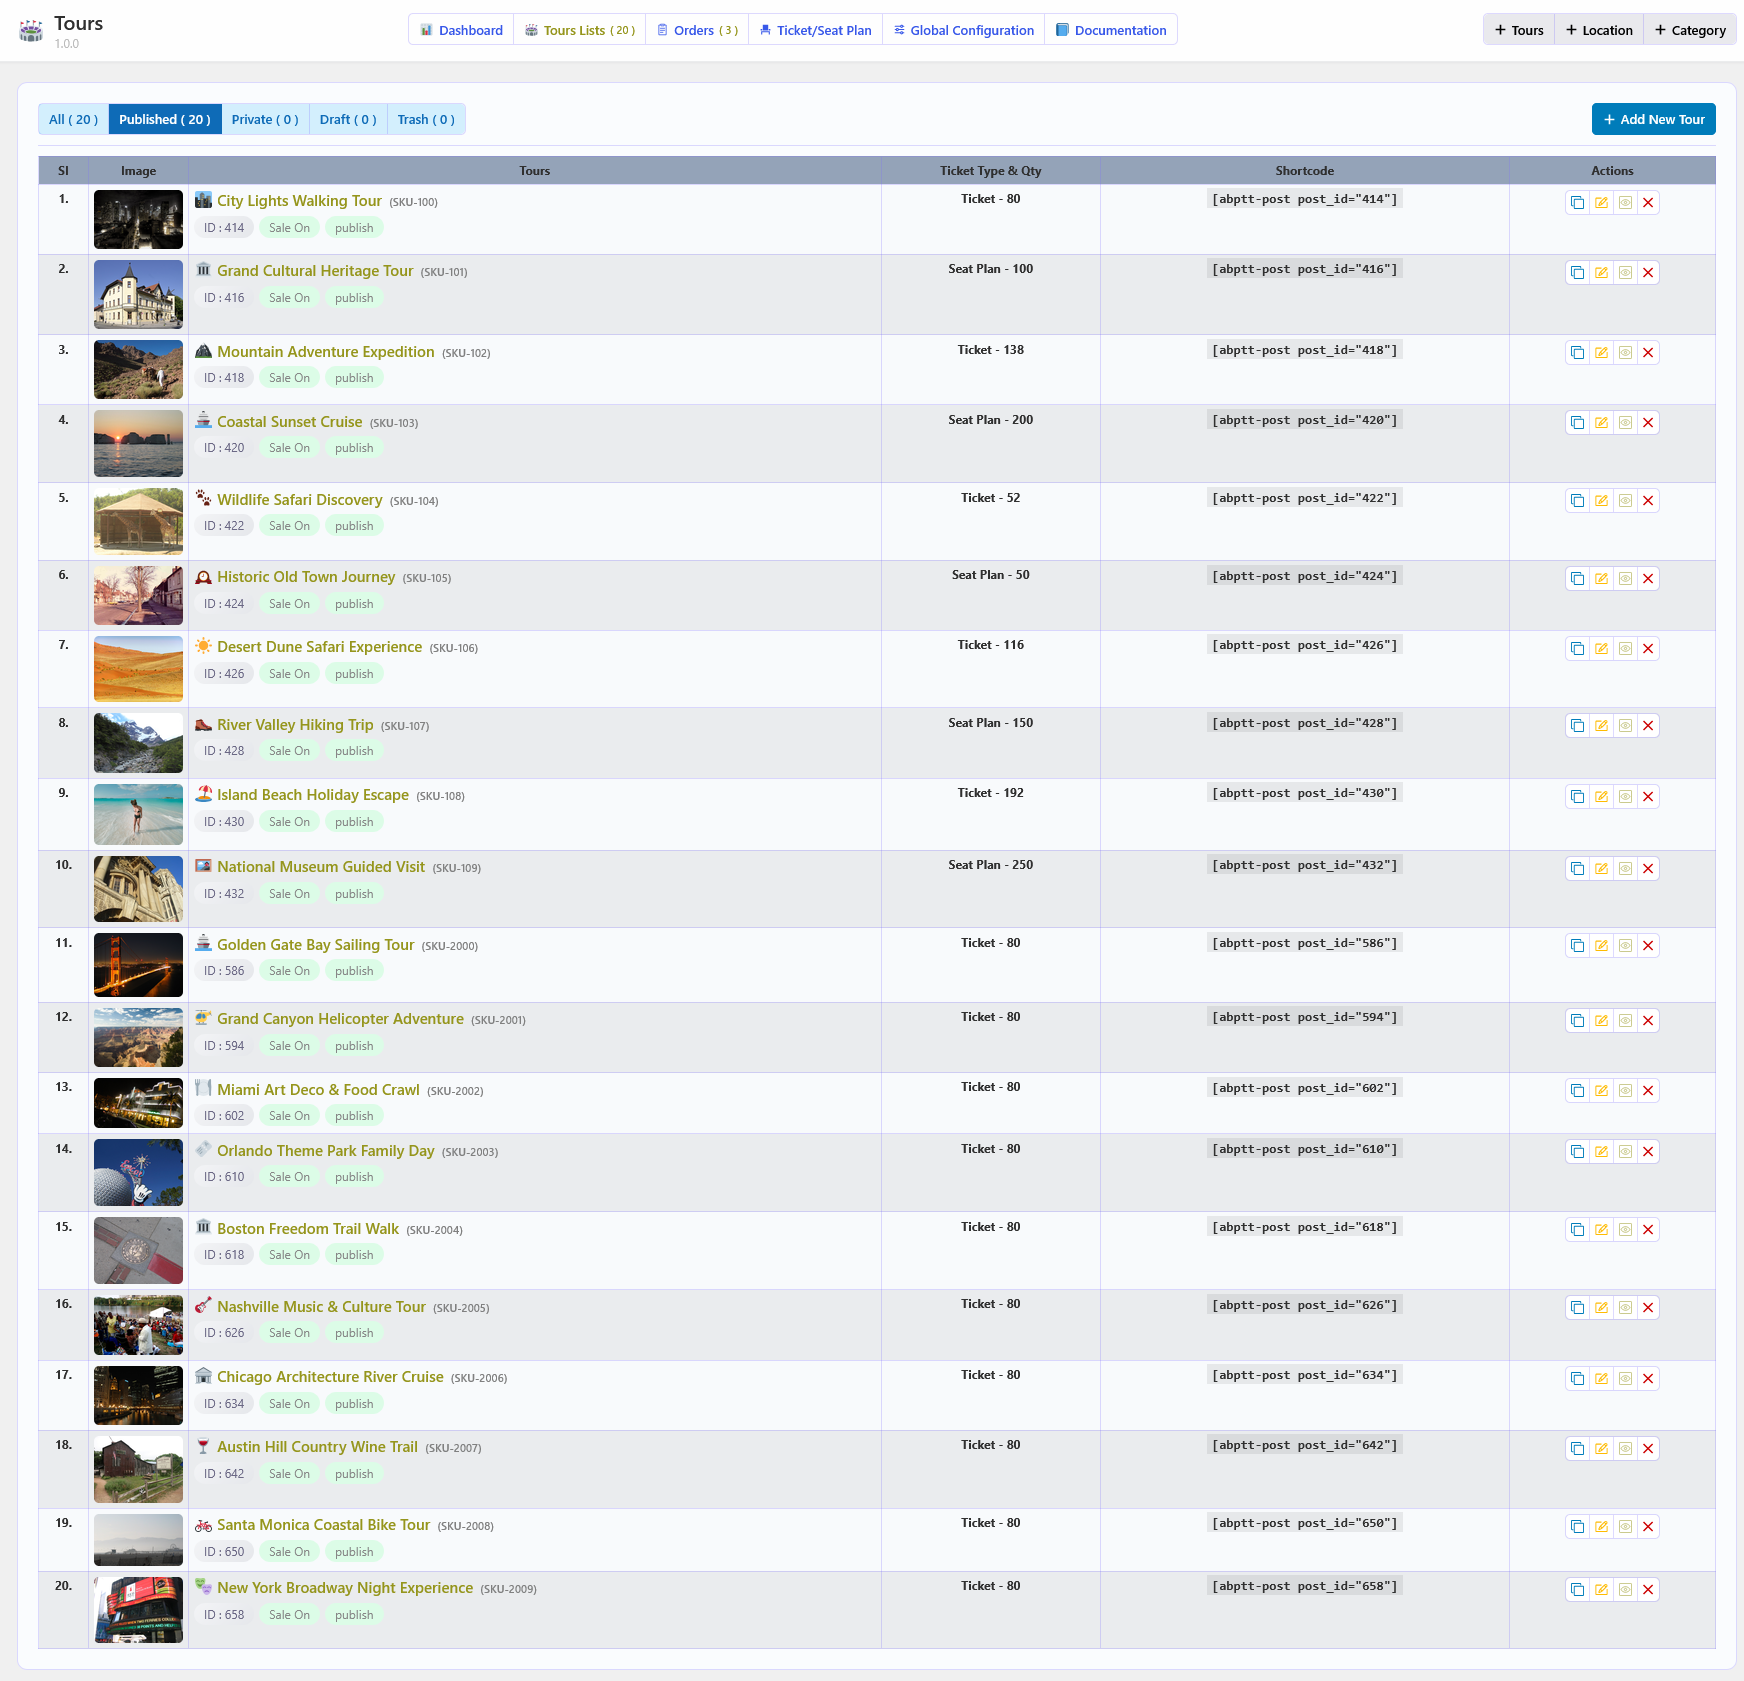Click Sale On badge for Mountain Adventure Expedition
1744x1681 pixels.
pos(289,378)
